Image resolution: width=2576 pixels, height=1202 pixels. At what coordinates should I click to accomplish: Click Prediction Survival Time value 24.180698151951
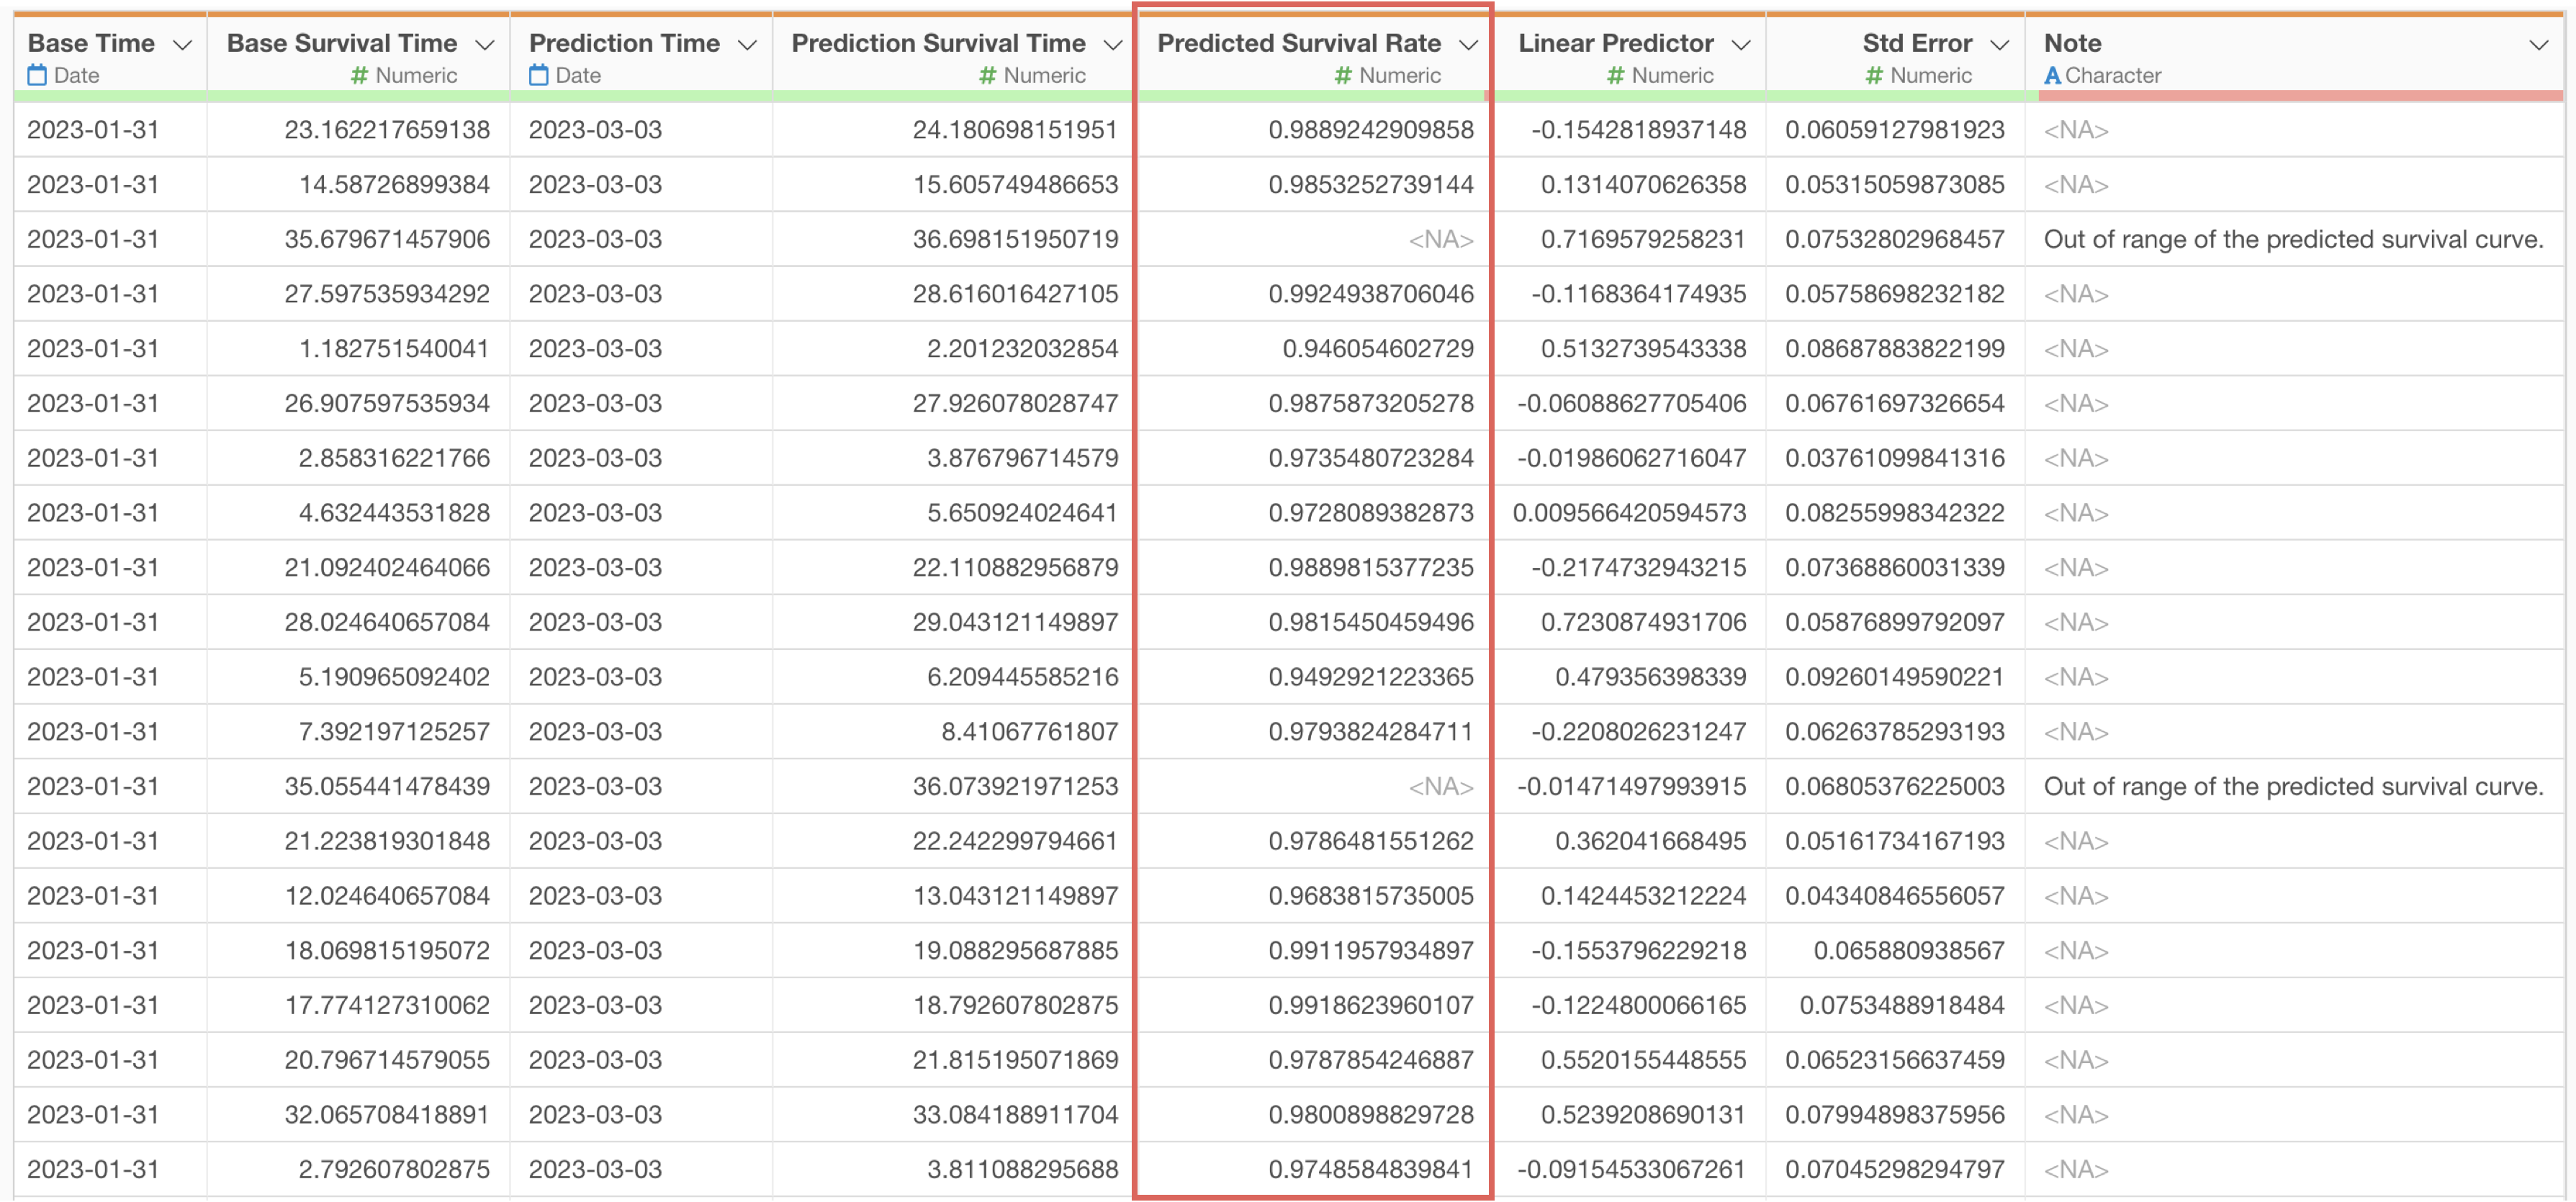1015,130
